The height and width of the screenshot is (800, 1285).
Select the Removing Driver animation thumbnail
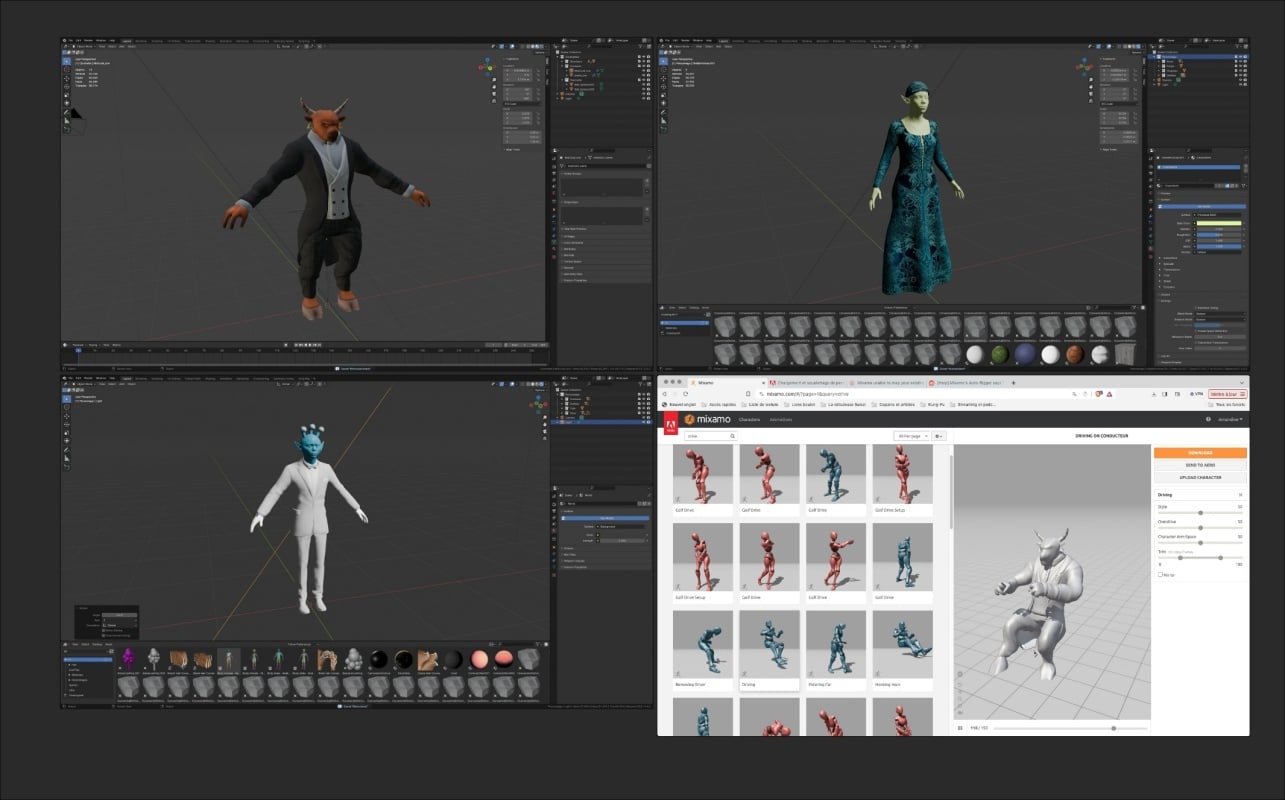(702, 645)
